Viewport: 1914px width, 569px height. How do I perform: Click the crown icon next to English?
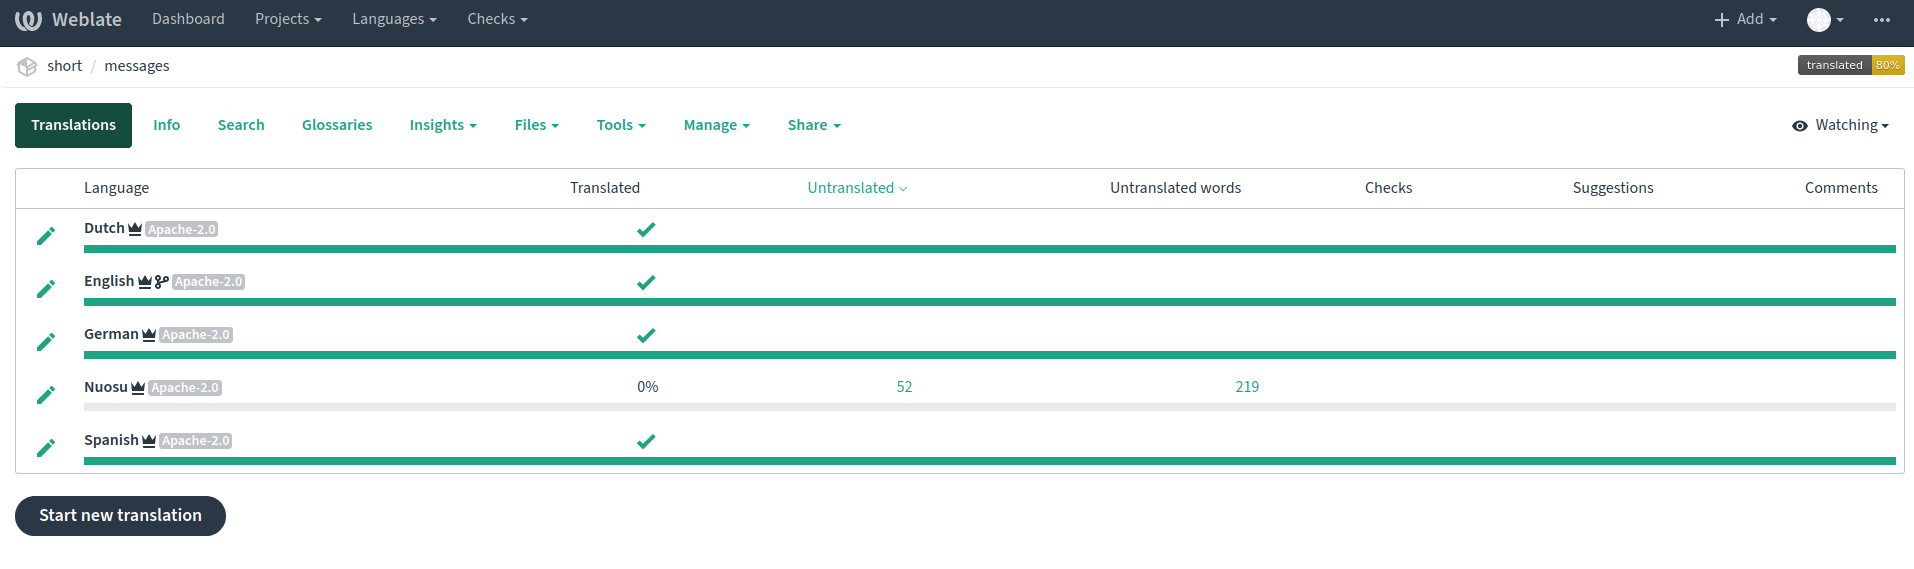coord(145,282)
